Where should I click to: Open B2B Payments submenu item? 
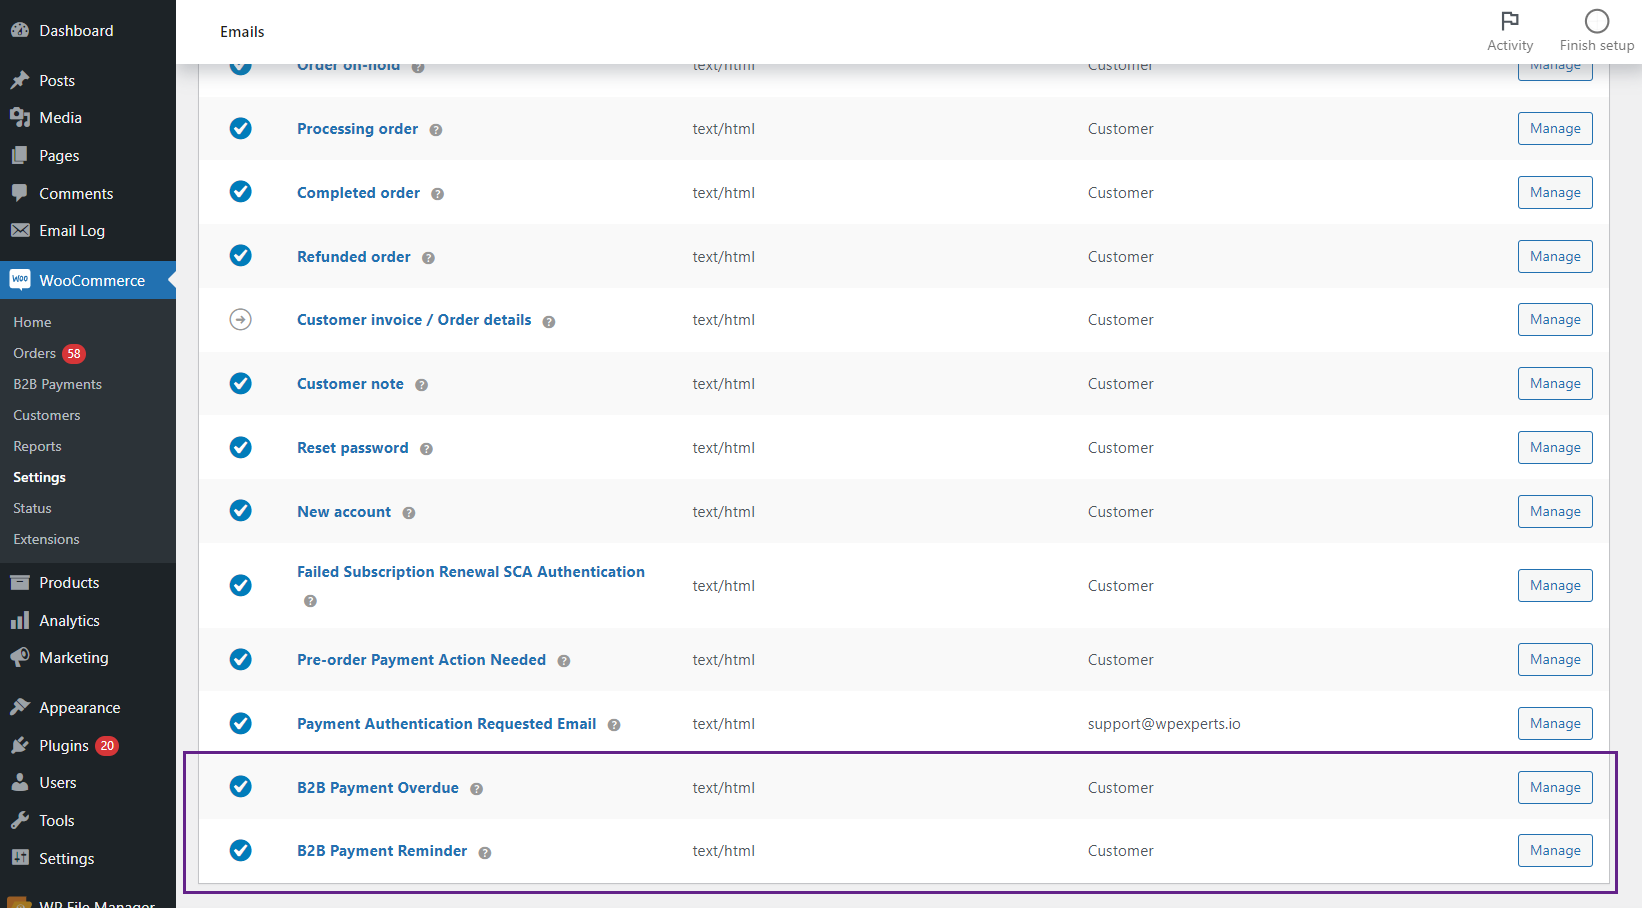coord(57,384)
